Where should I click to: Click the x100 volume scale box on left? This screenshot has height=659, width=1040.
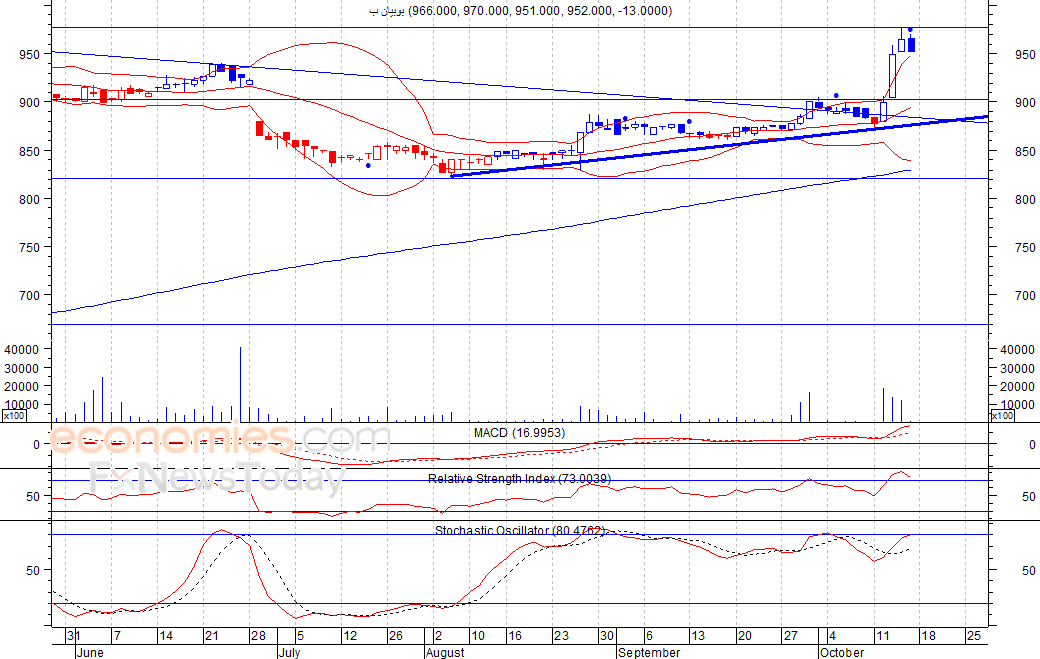click(14, 416)
